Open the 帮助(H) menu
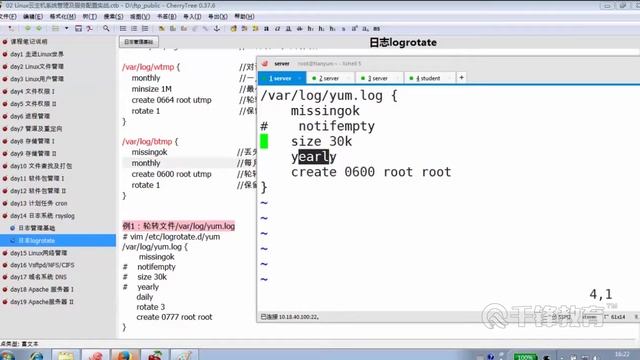This screenshot has width=640, height=360. tap(244, 17)
